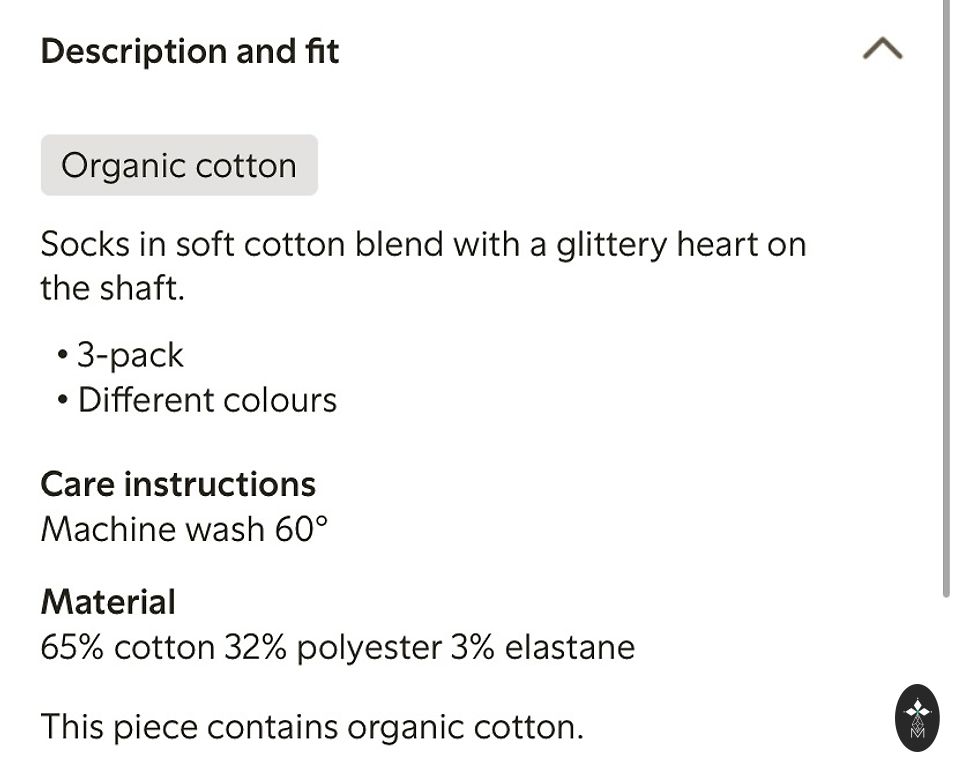Click the Machine wash 60° text
The height and width of the screenshot is (768, 956).
tap(184, 529)
